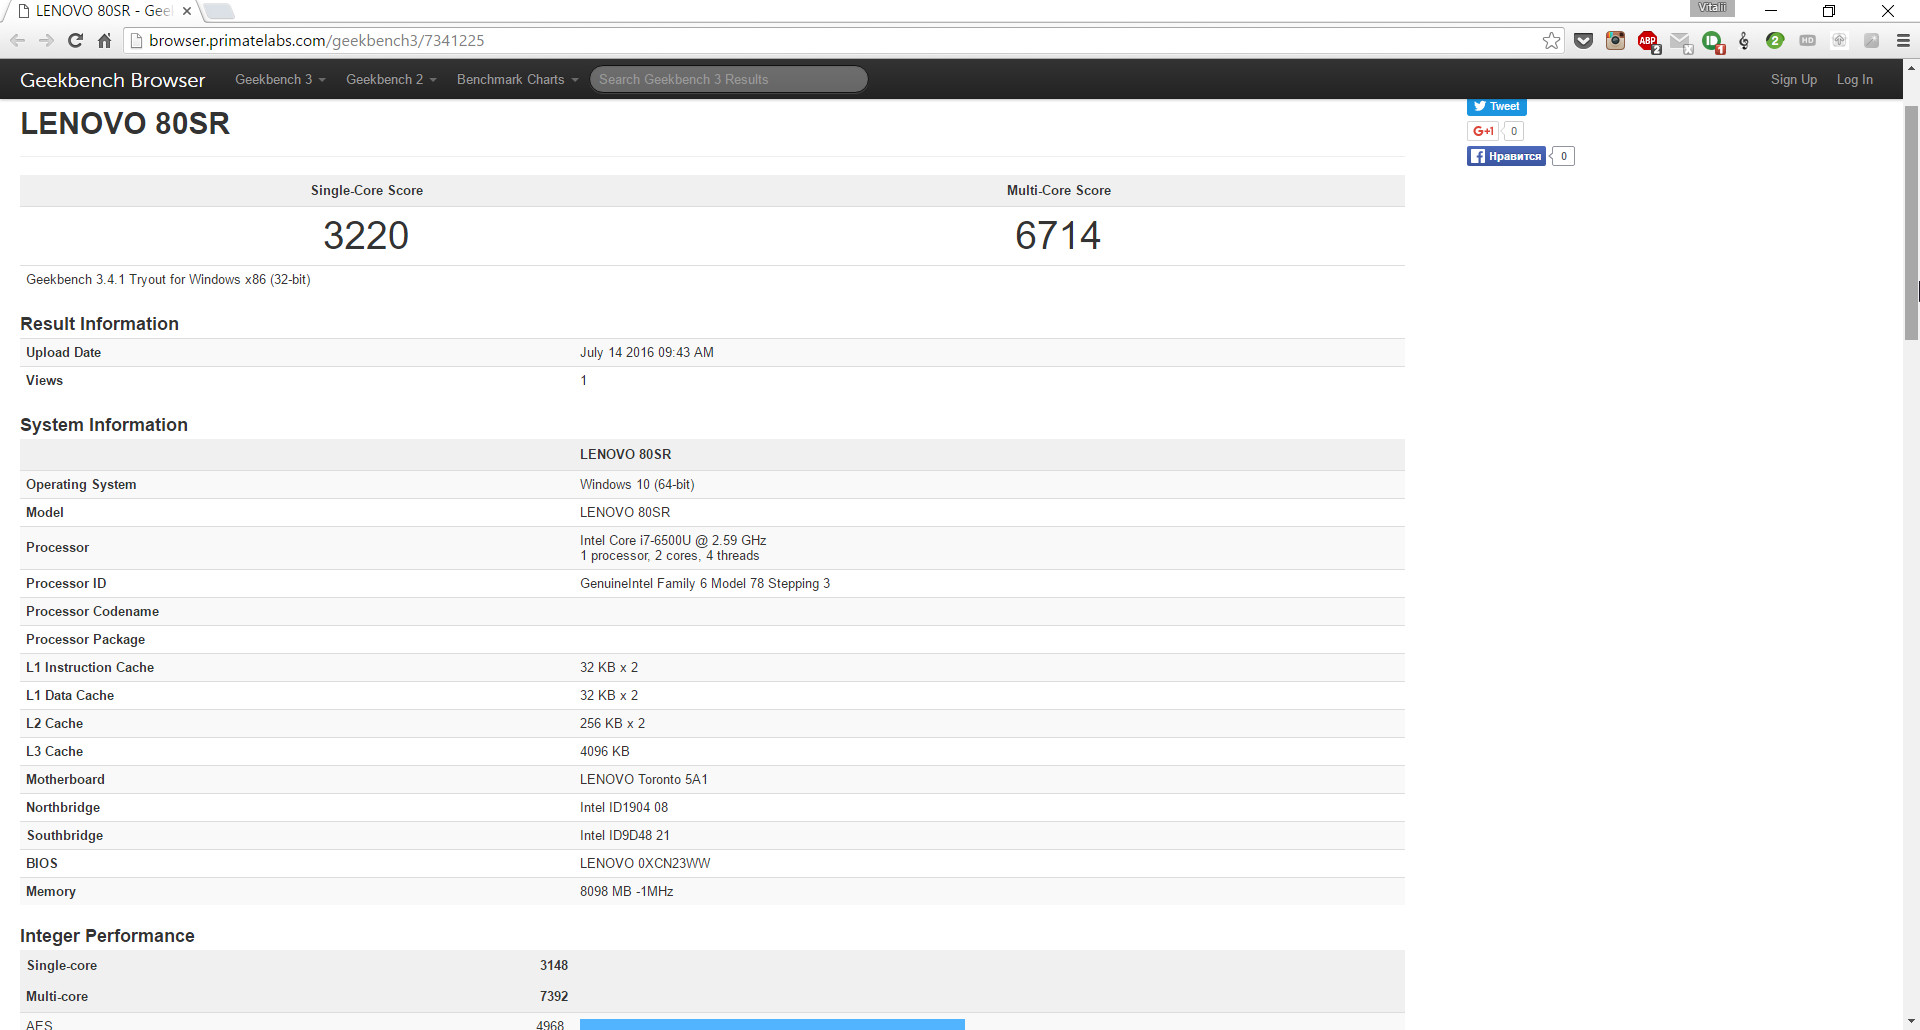Image resolution: width=1920 pixels, height=1030 pixels.
Task: Open the Pocket extension icon
Action: 1583,41
